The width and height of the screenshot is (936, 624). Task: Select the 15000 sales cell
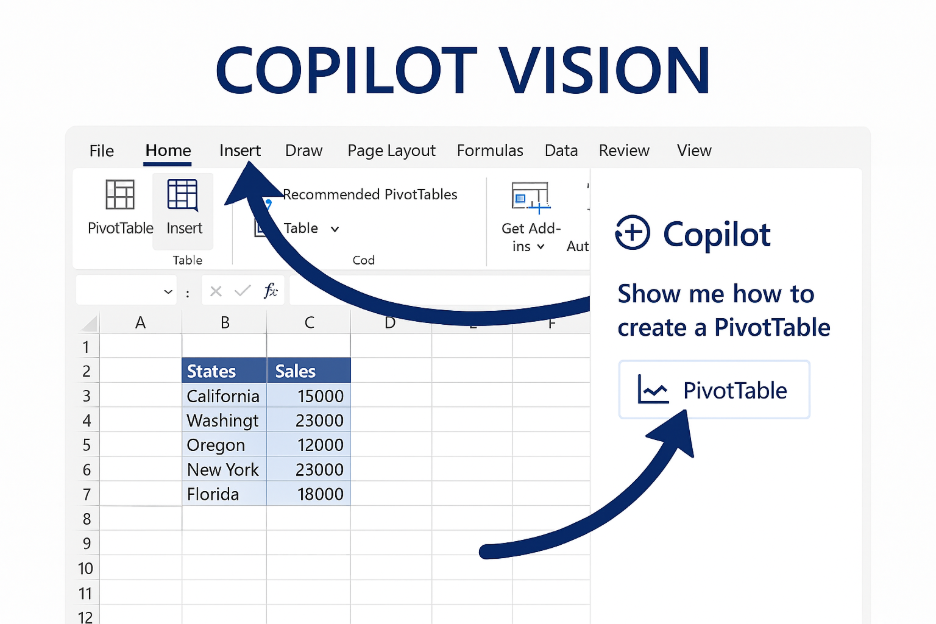coord(309,396)
